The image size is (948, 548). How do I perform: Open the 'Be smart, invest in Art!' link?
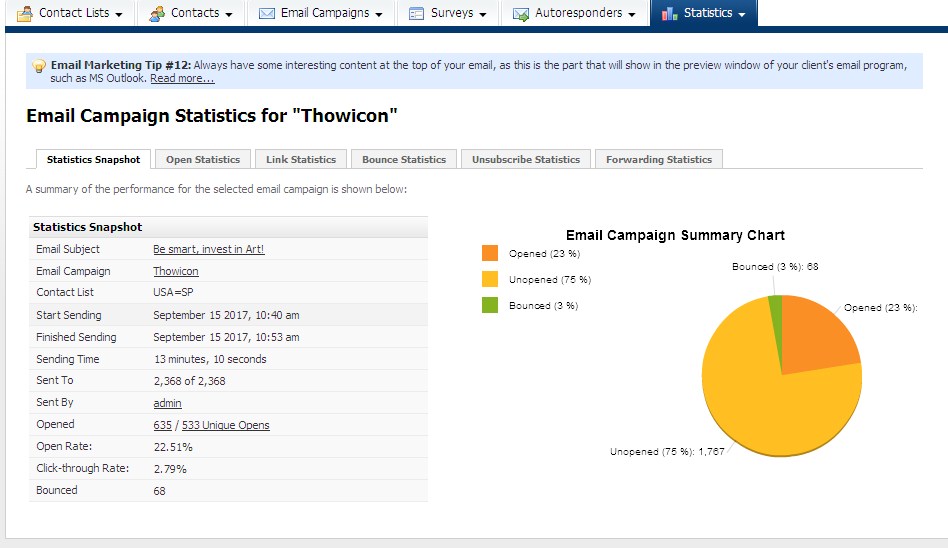tap(208, 250)
